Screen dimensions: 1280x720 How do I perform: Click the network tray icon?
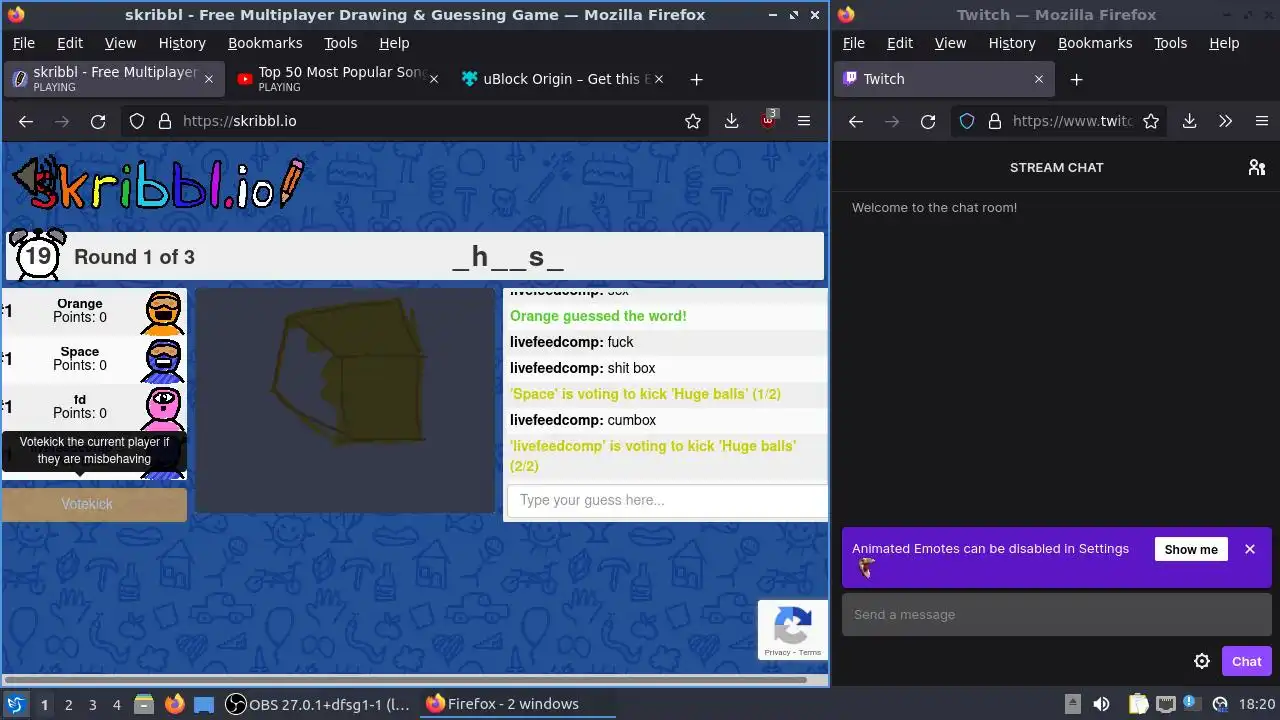(1166, 704)
